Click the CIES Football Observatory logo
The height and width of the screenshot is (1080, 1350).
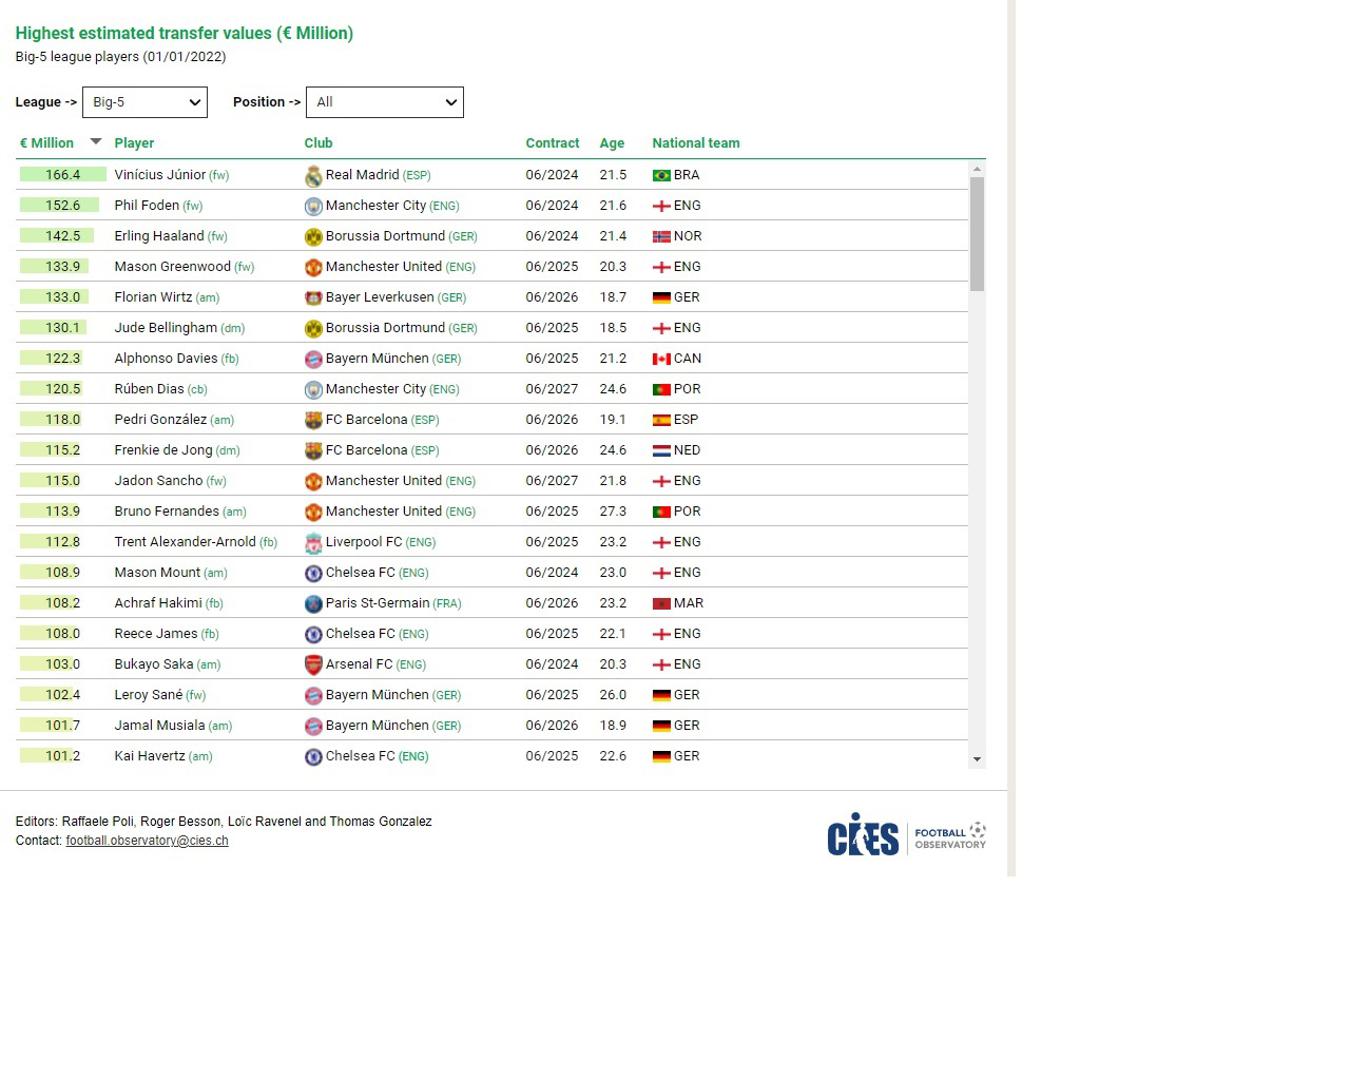(x=906, y=835)
